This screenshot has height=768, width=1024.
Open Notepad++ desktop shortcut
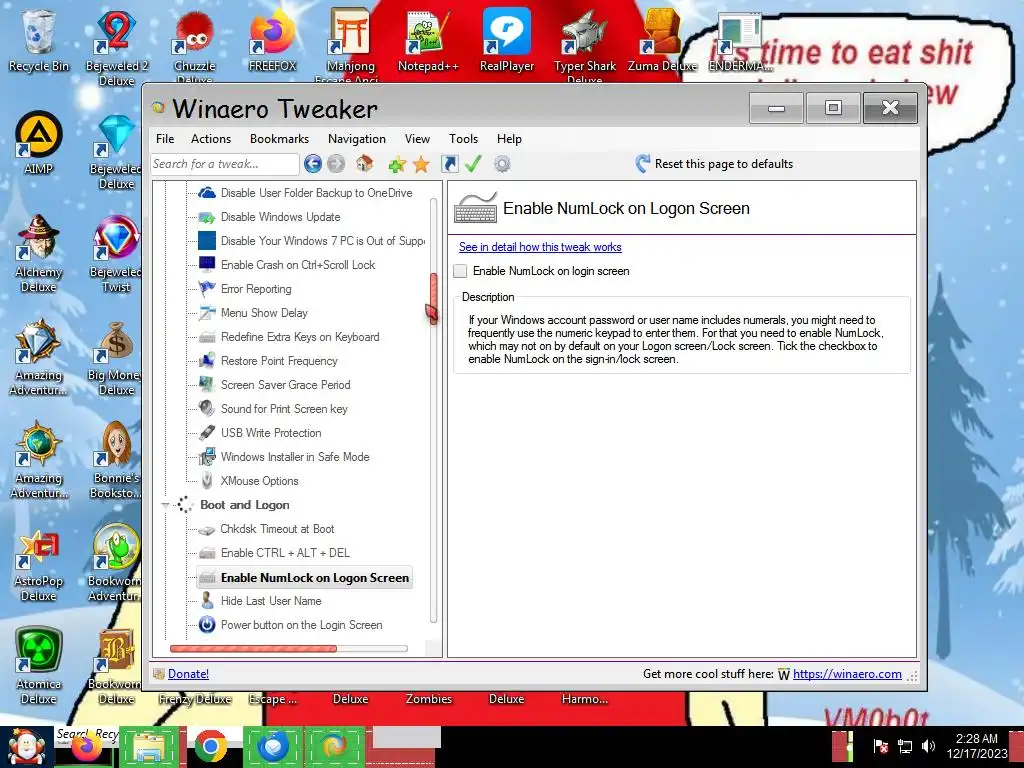point(428,40)
